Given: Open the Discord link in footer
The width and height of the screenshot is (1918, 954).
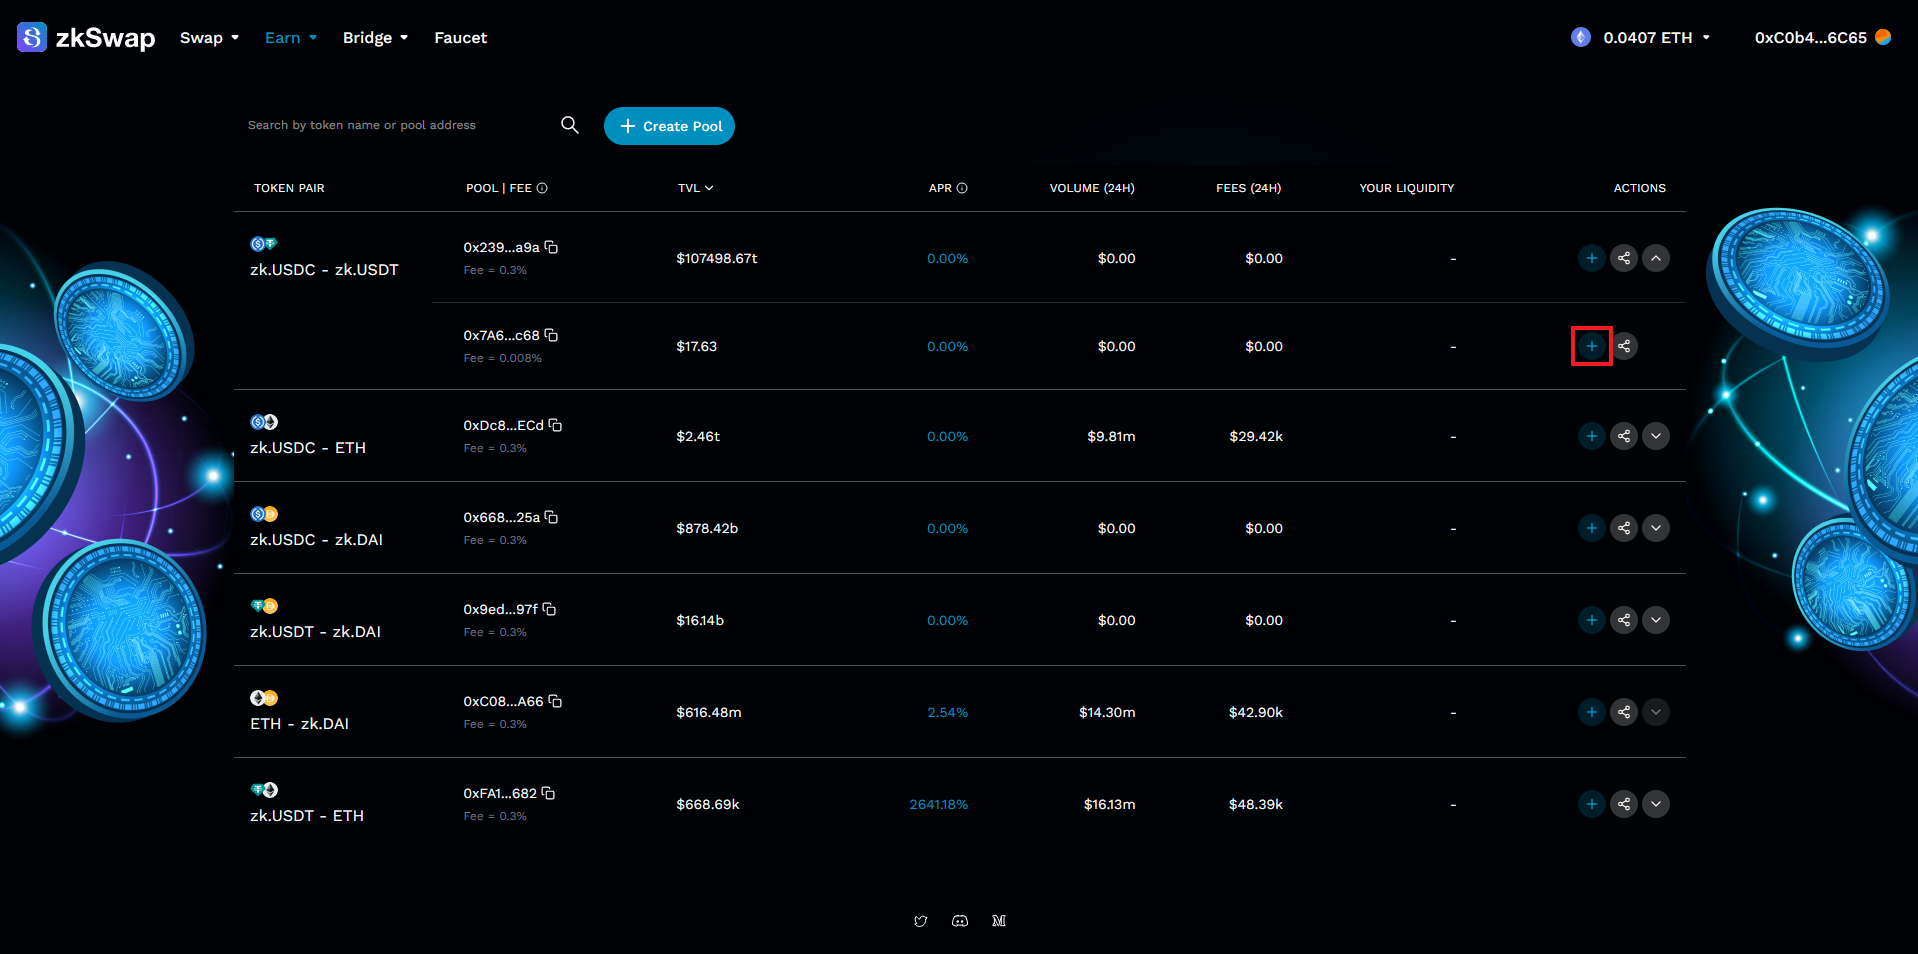Looking at the screenshot, I should 960,921.
